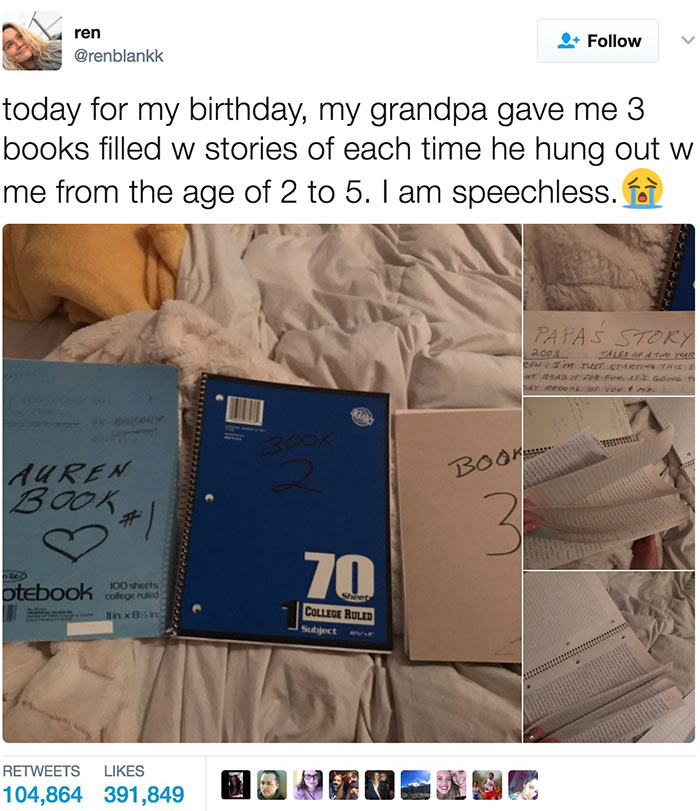Open the @renblankk handle link

(118, 56)
